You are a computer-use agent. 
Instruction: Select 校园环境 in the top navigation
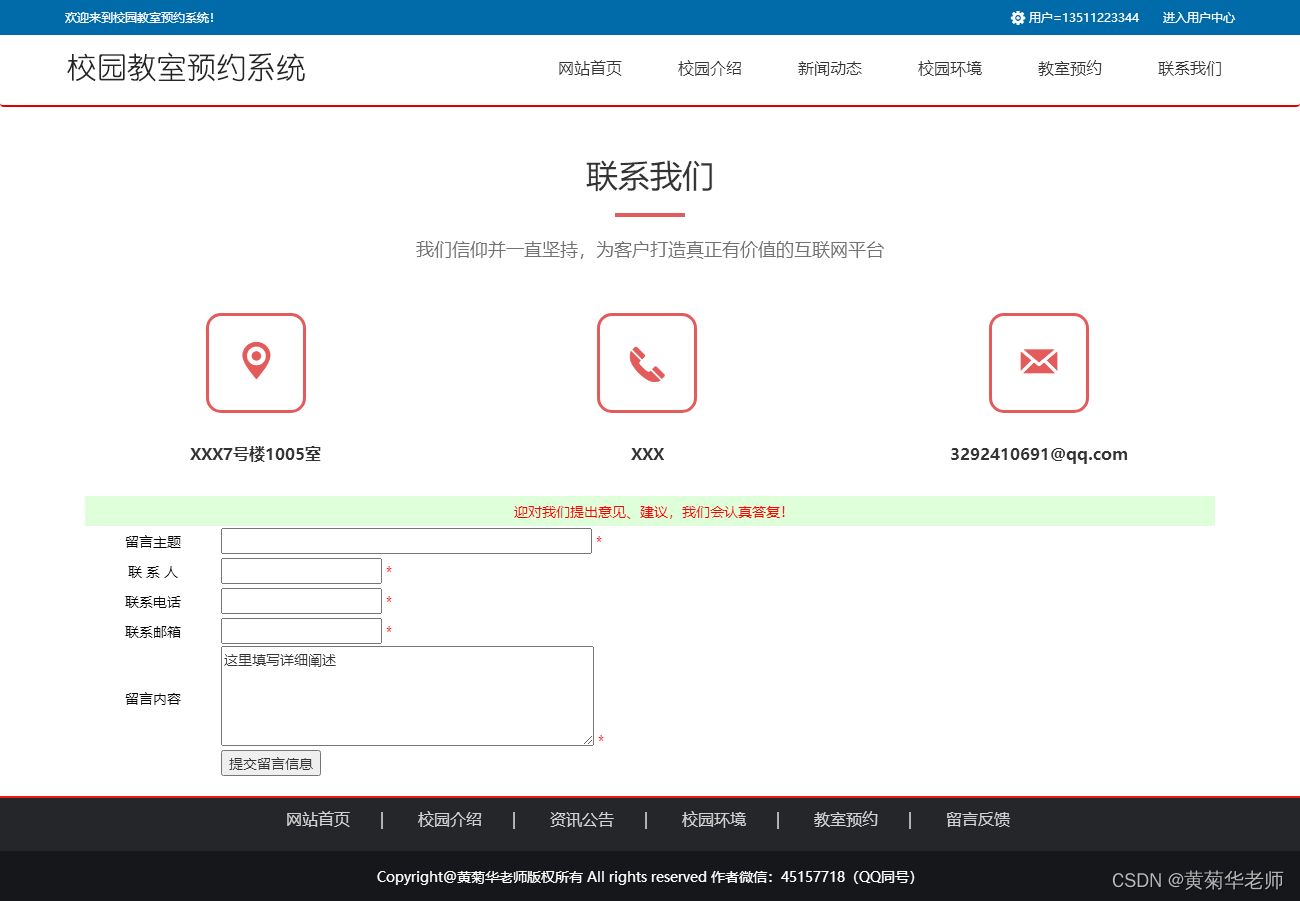coord(949,68)
